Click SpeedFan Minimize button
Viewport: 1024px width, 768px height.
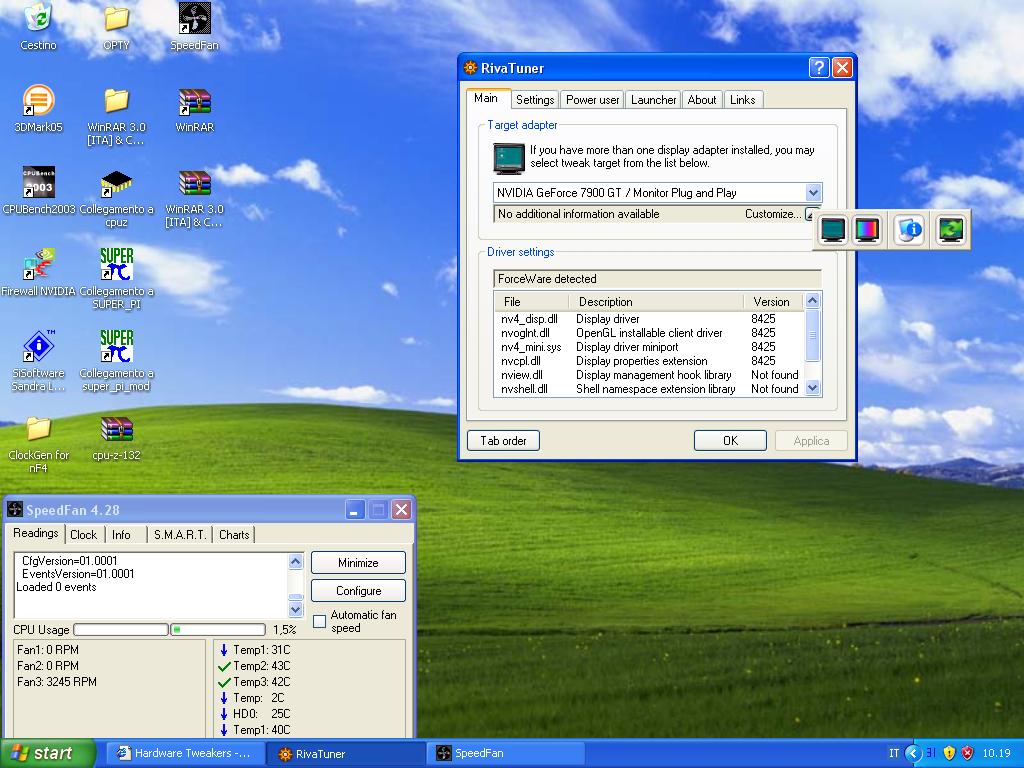click(358, 562)
